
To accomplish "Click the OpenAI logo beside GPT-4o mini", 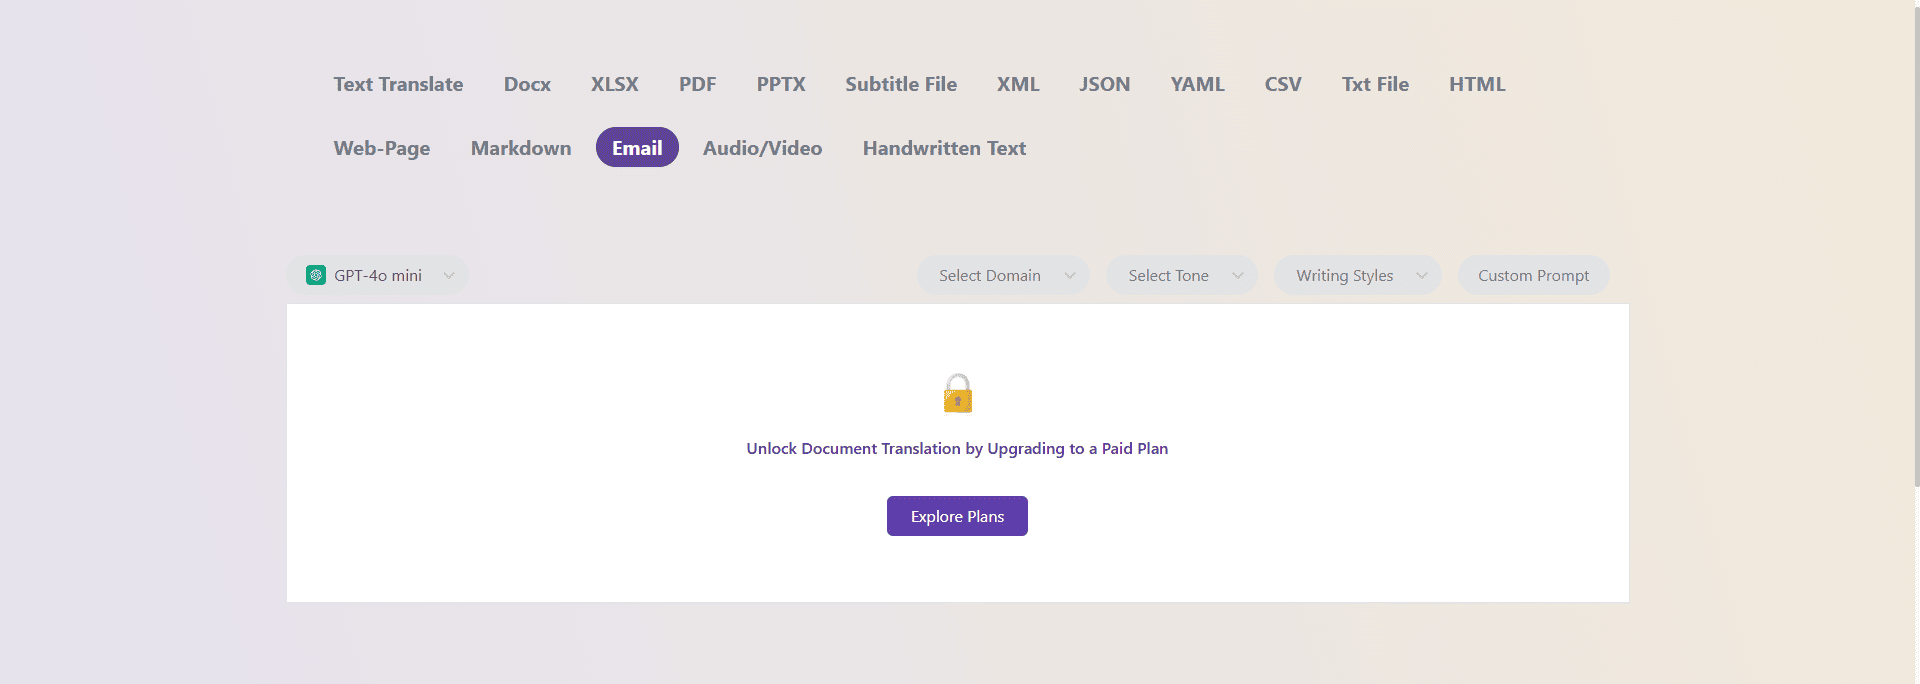I will [315, 275].
